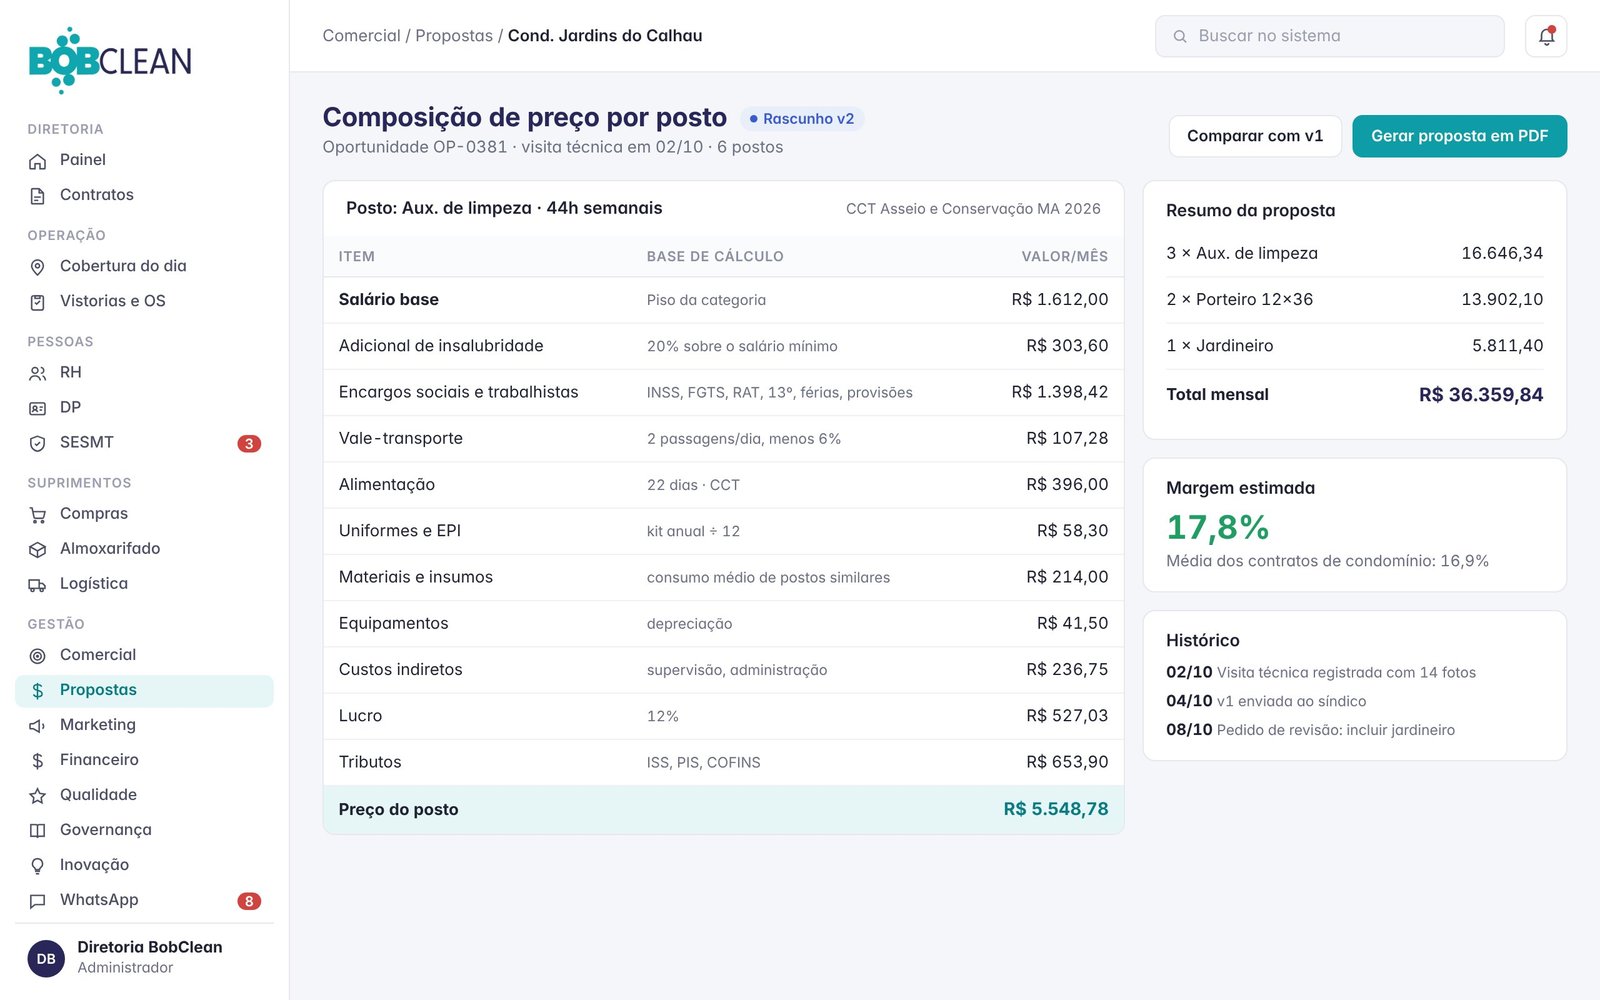
Task: Click the Financeiro dollar icon
Action: pos(37,760)
